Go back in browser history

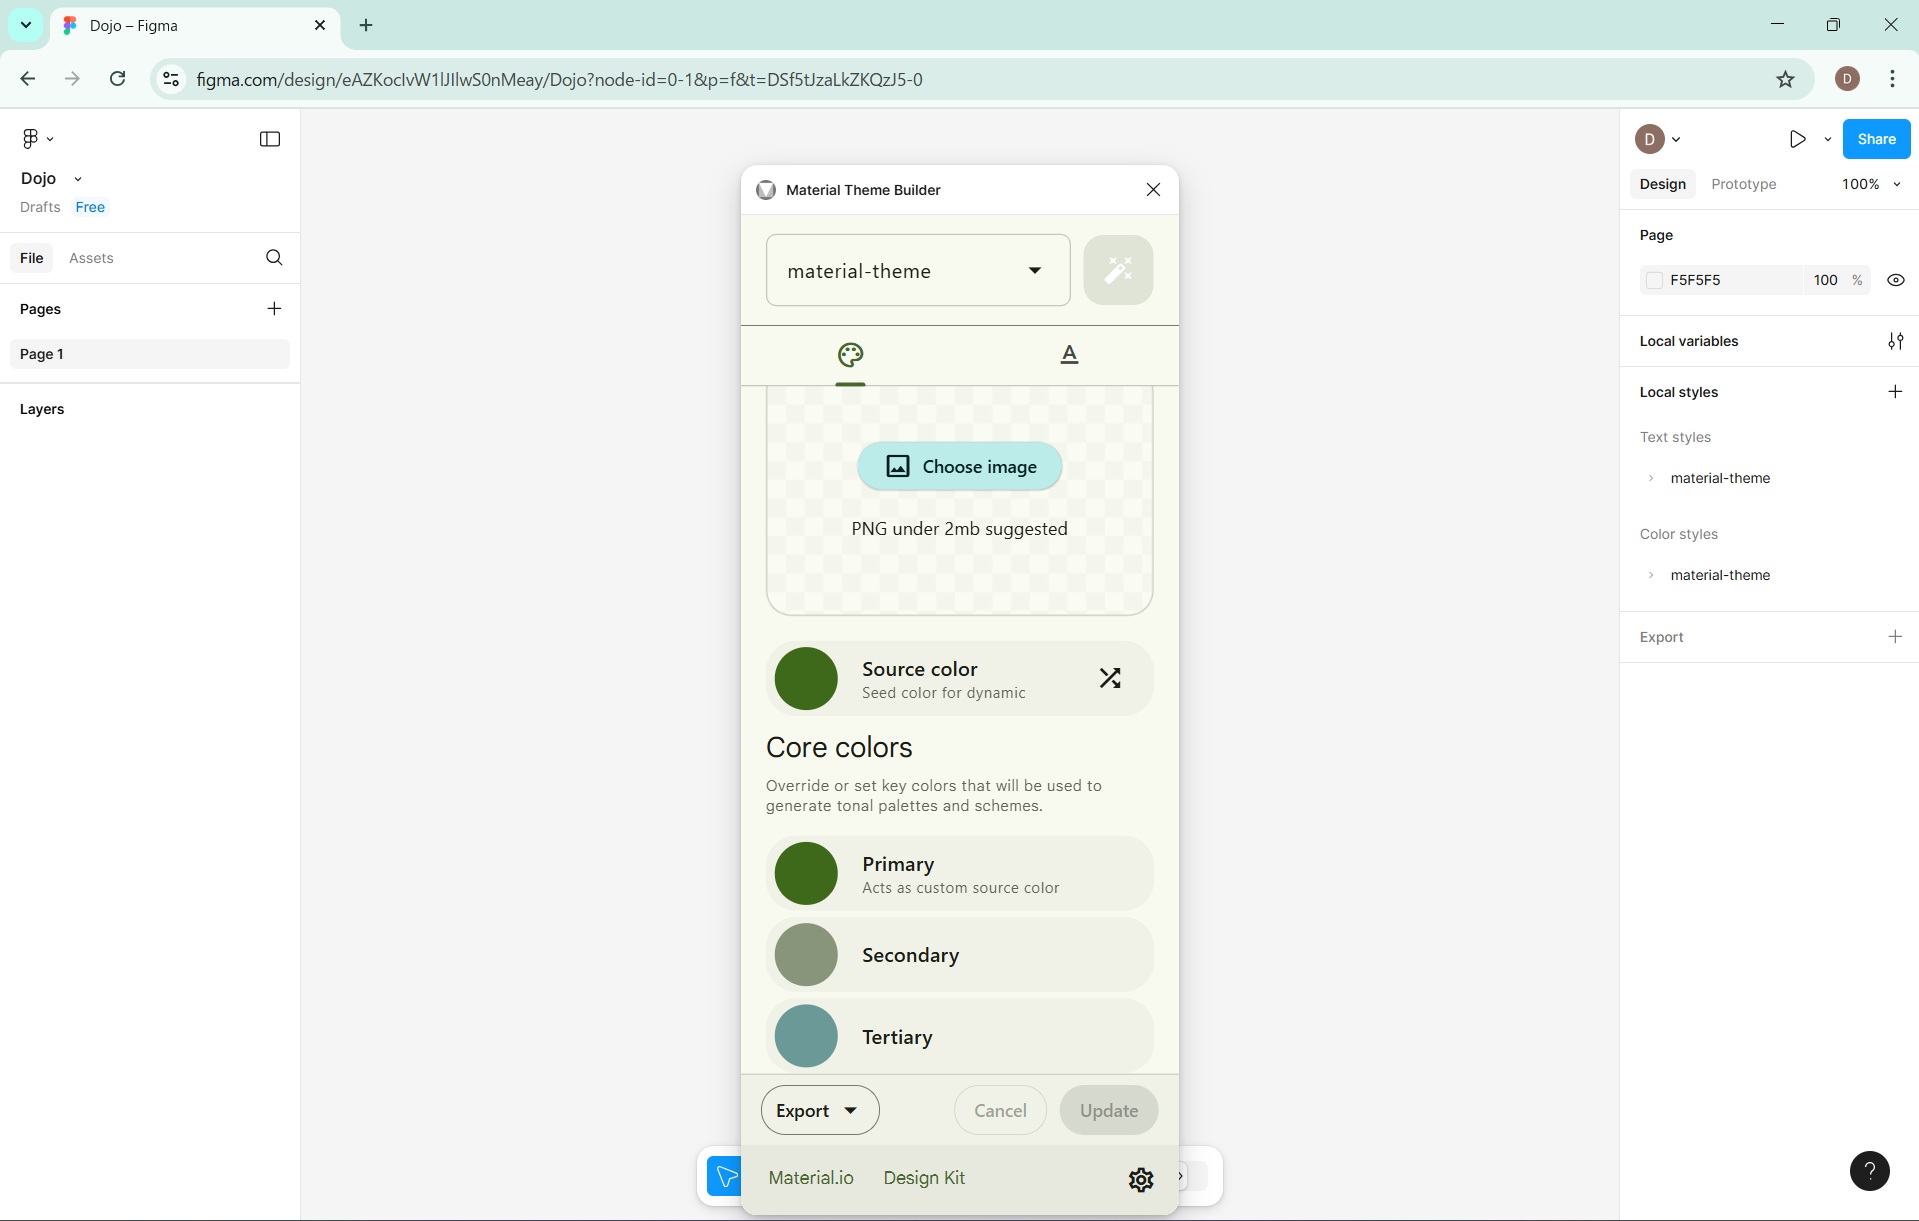pyautogui.click(x=27, y=79)
